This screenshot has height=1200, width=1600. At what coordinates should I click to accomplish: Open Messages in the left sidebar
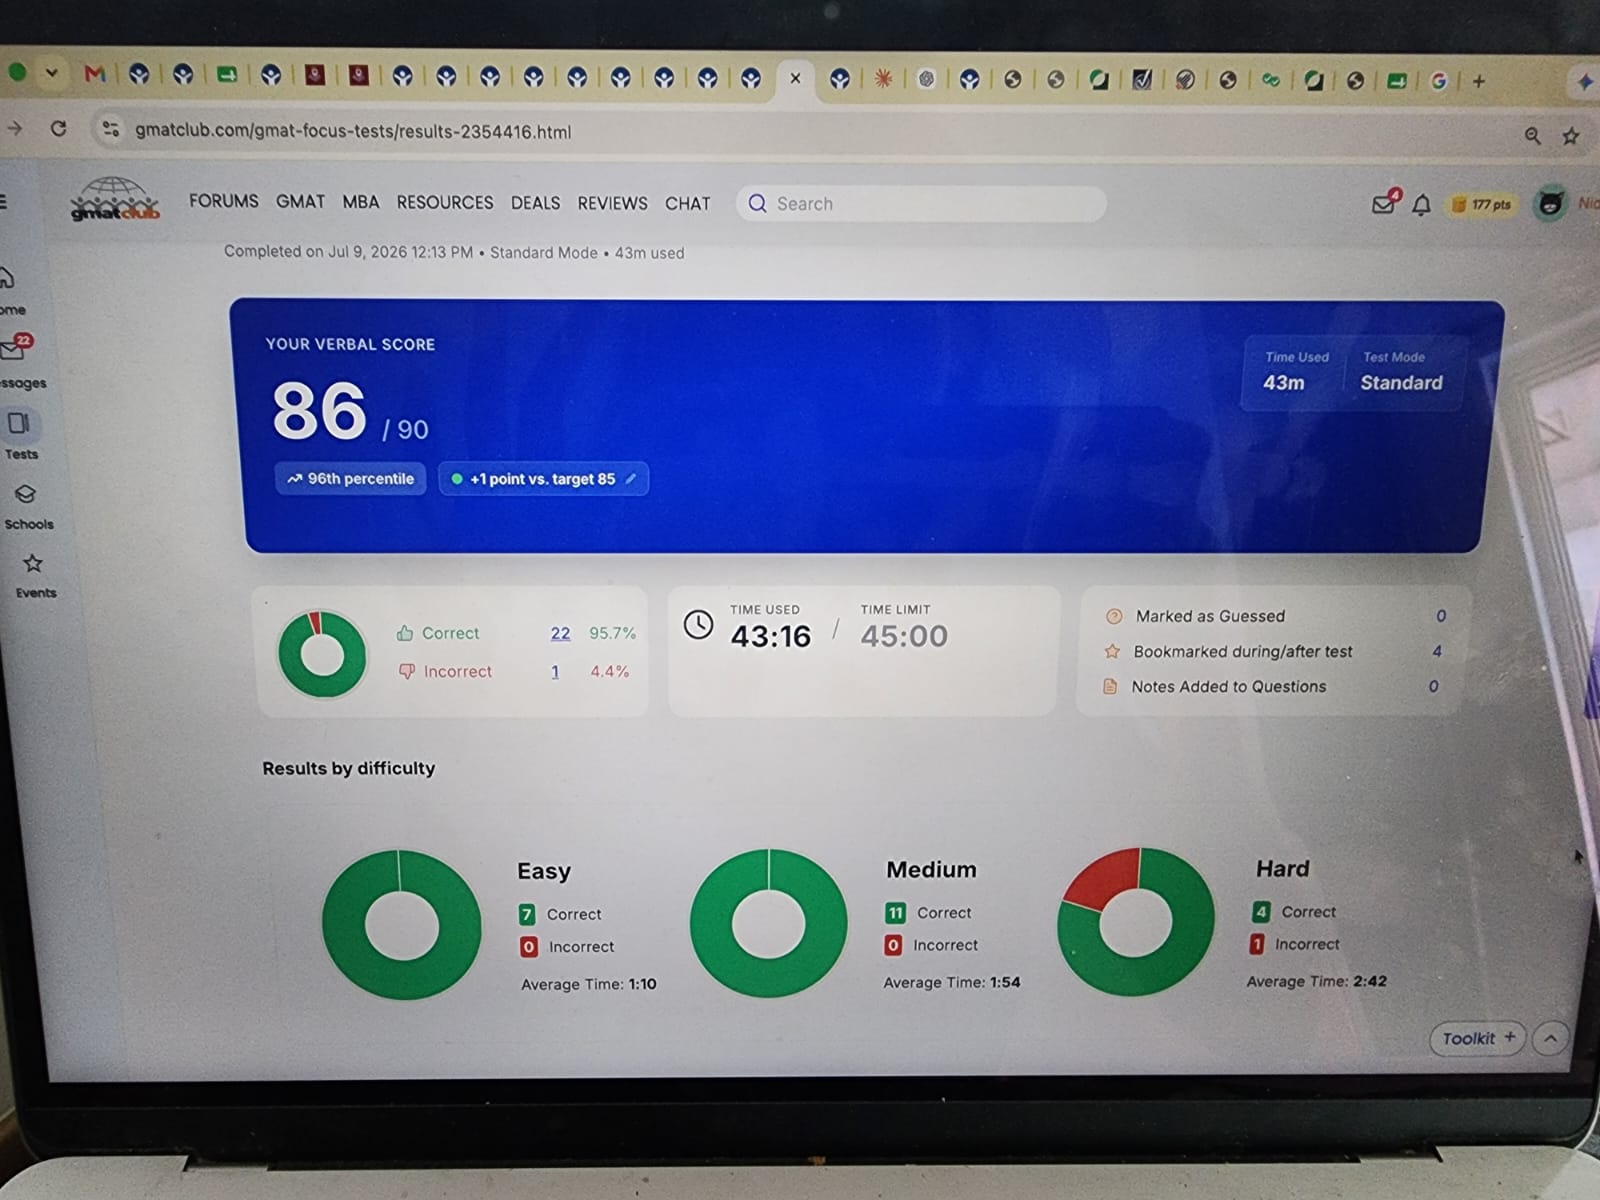[x=19, y=362]
